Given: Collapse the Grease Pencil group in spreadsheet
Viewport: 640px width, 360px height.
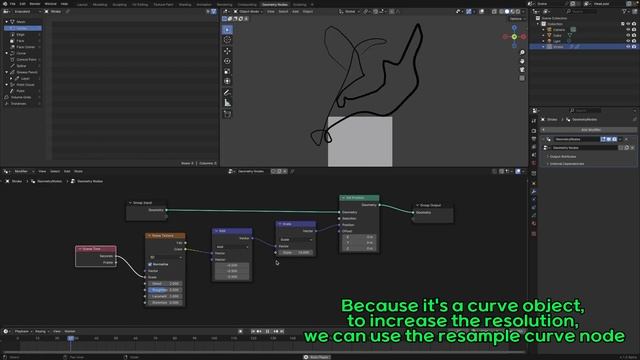Looking at the screenshot, I should click(7, 72).
